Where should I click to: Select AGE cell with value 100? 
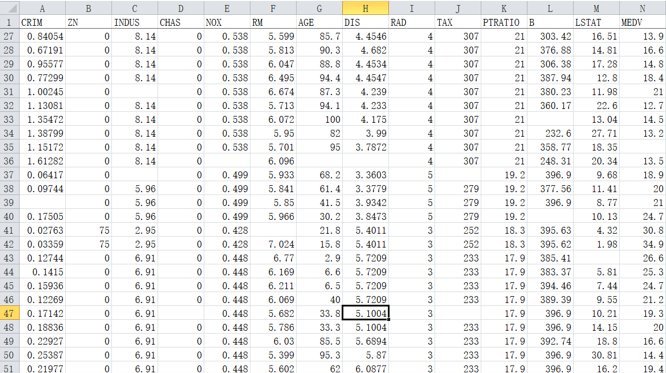point(319,119)
